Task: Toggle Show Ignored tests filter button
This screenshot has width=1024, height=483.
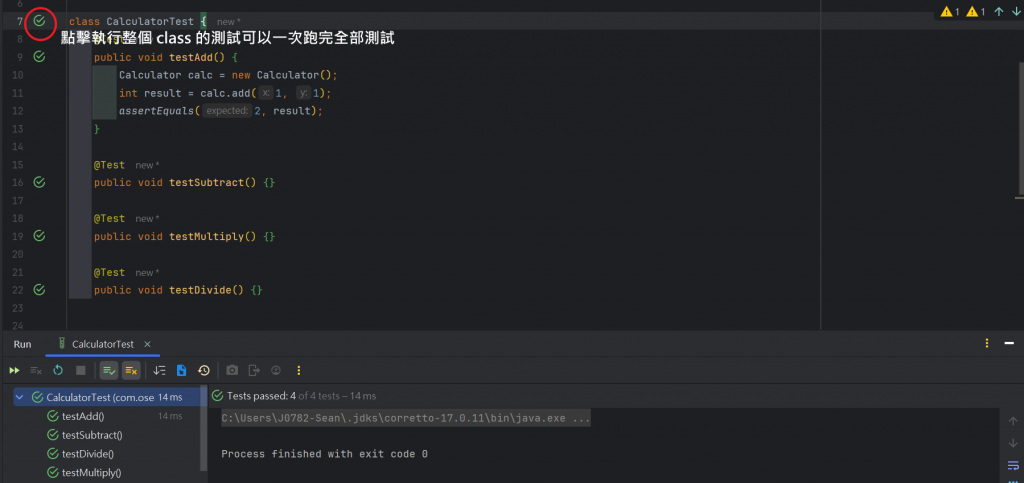Action: 131,370
